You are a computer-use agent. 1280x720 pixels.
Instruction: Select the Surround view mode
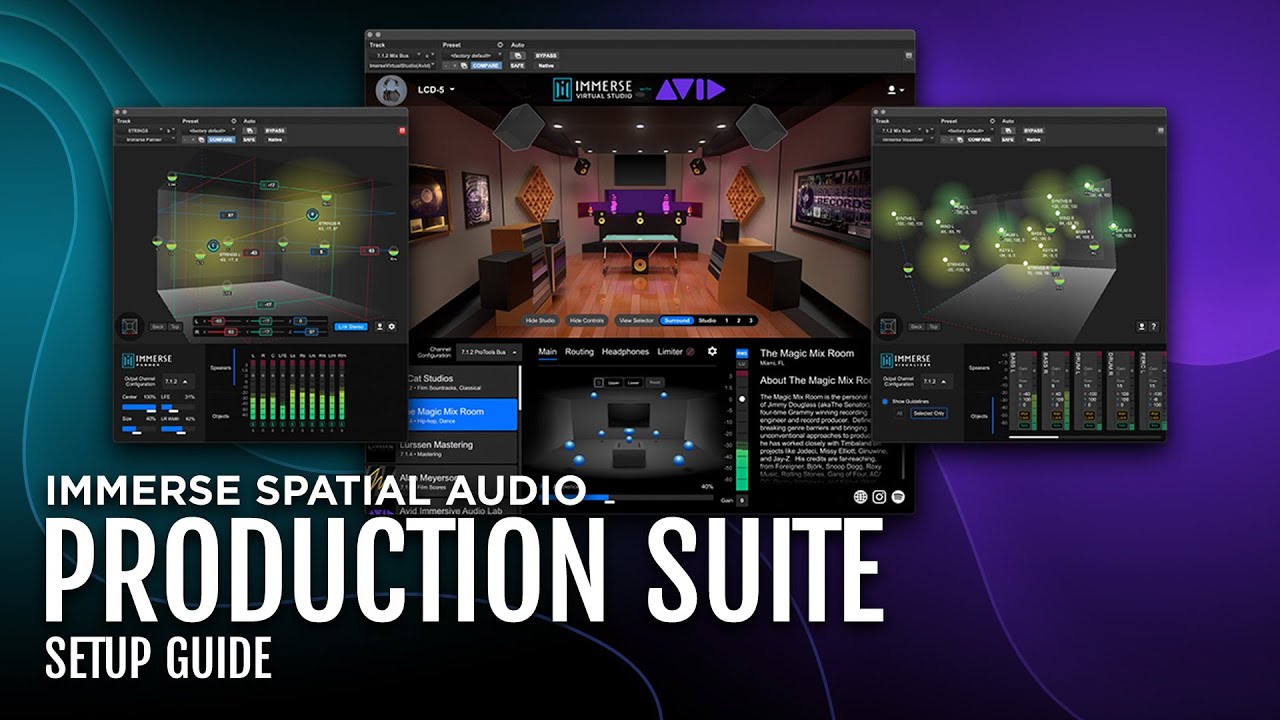[x=677, y=320]
